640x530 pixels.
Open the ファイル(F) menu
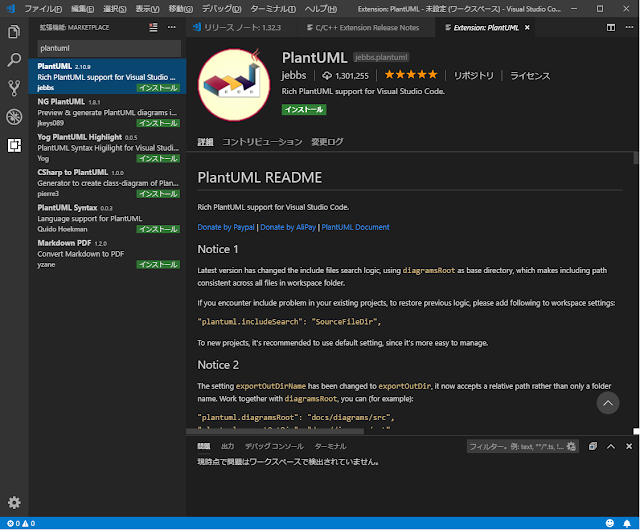pos(43,9)
